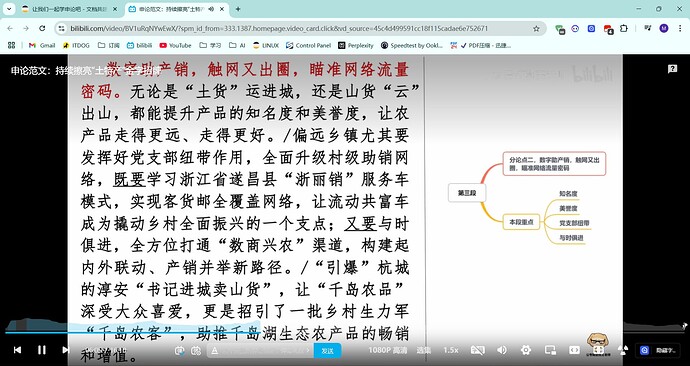Open the YouTube bookmark

point(175,45)
